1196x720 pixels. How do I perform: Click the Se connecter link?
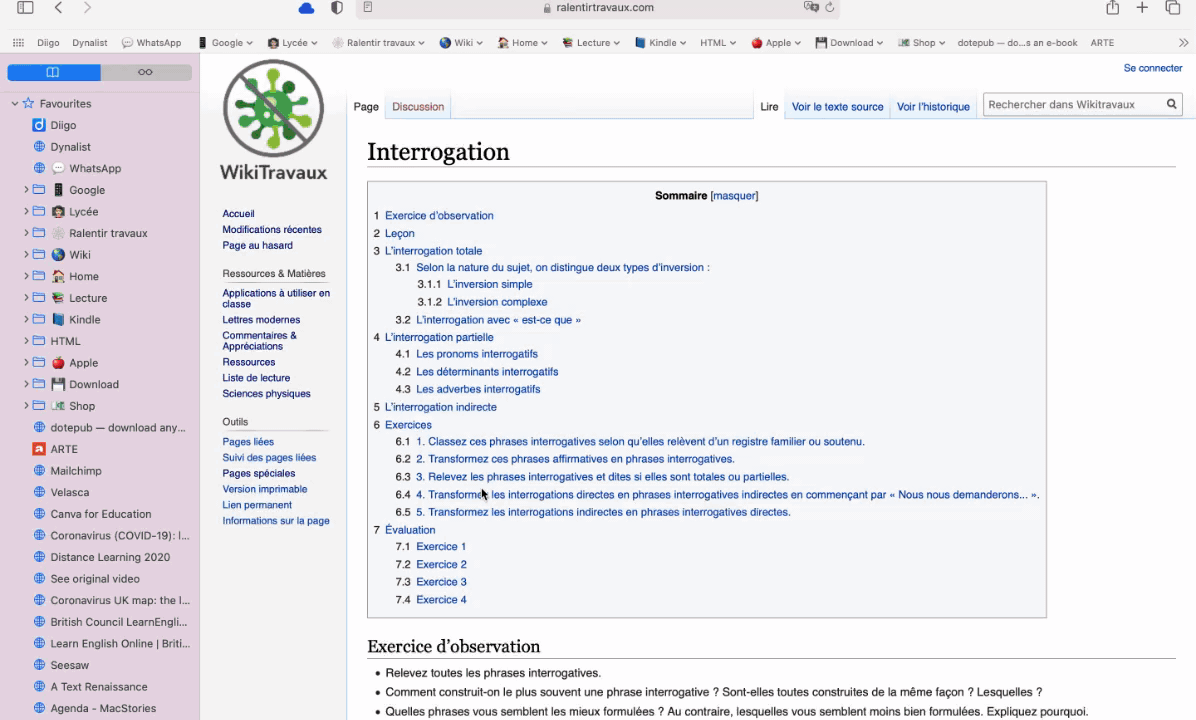(x=1153, y=68)
